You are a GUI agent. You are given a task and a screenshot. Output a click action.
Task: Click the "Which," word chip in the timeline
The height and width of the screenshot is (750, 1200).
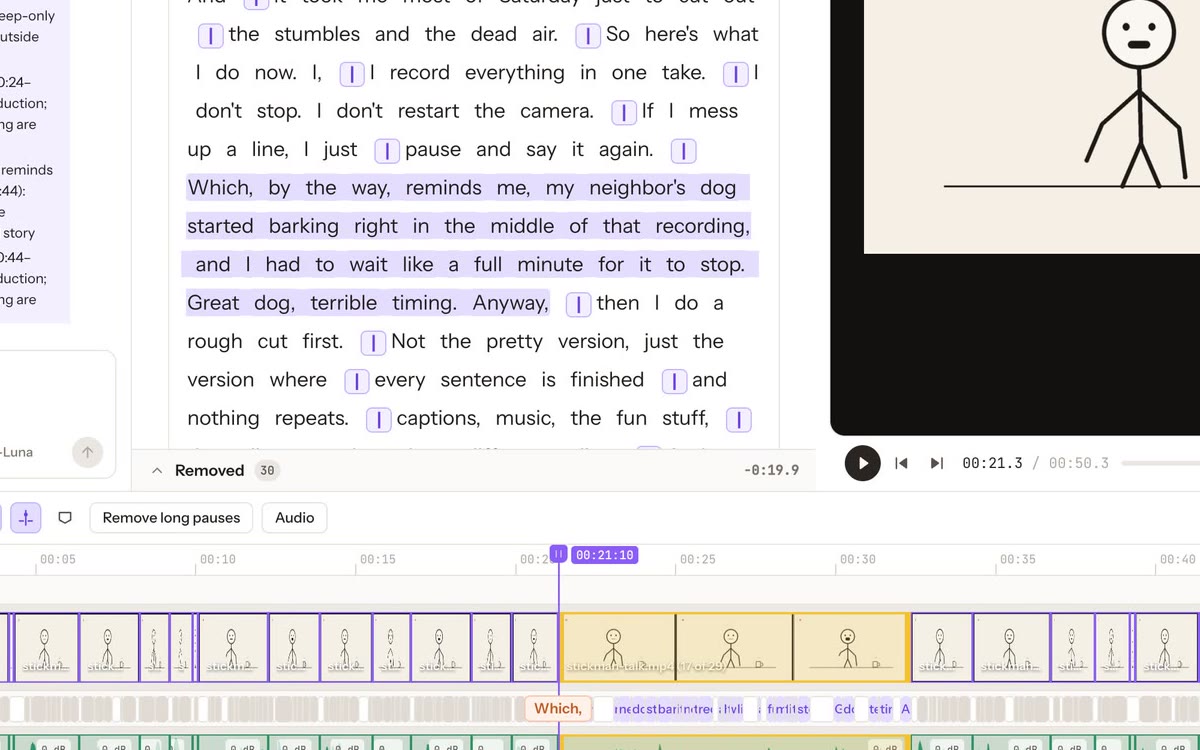558,709
